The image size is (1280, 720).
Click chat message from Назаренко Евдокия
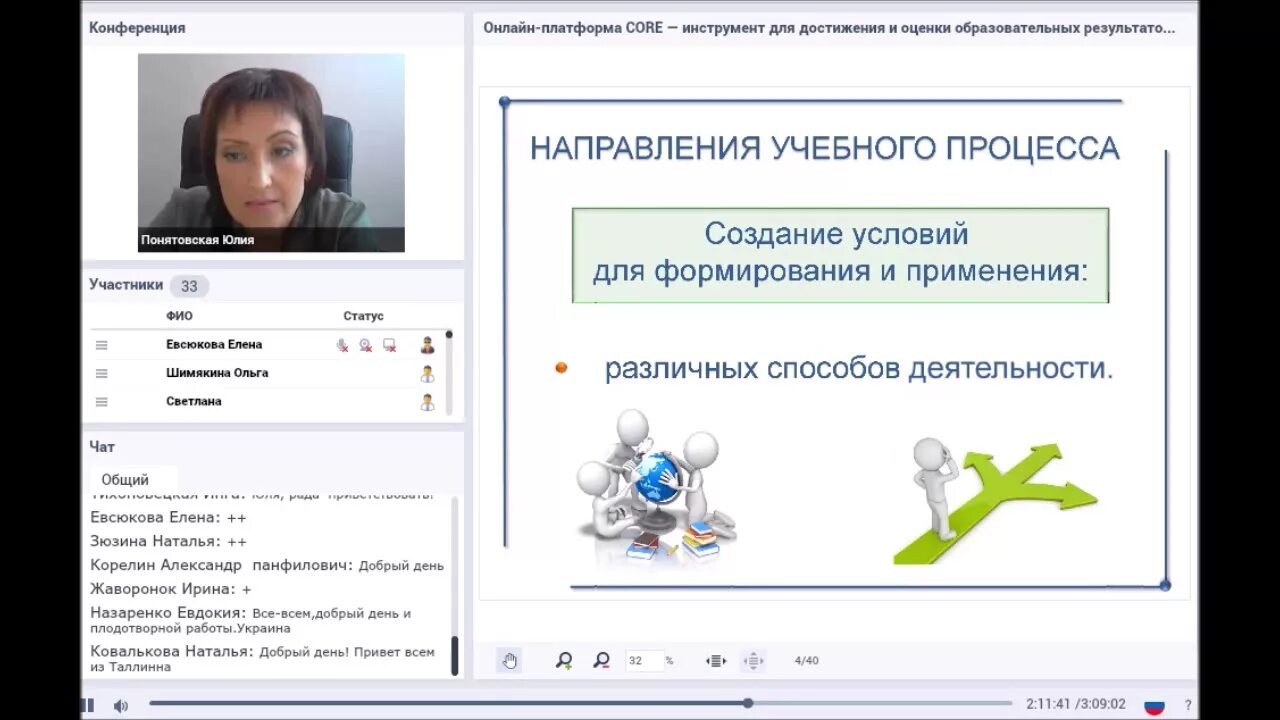250,620
